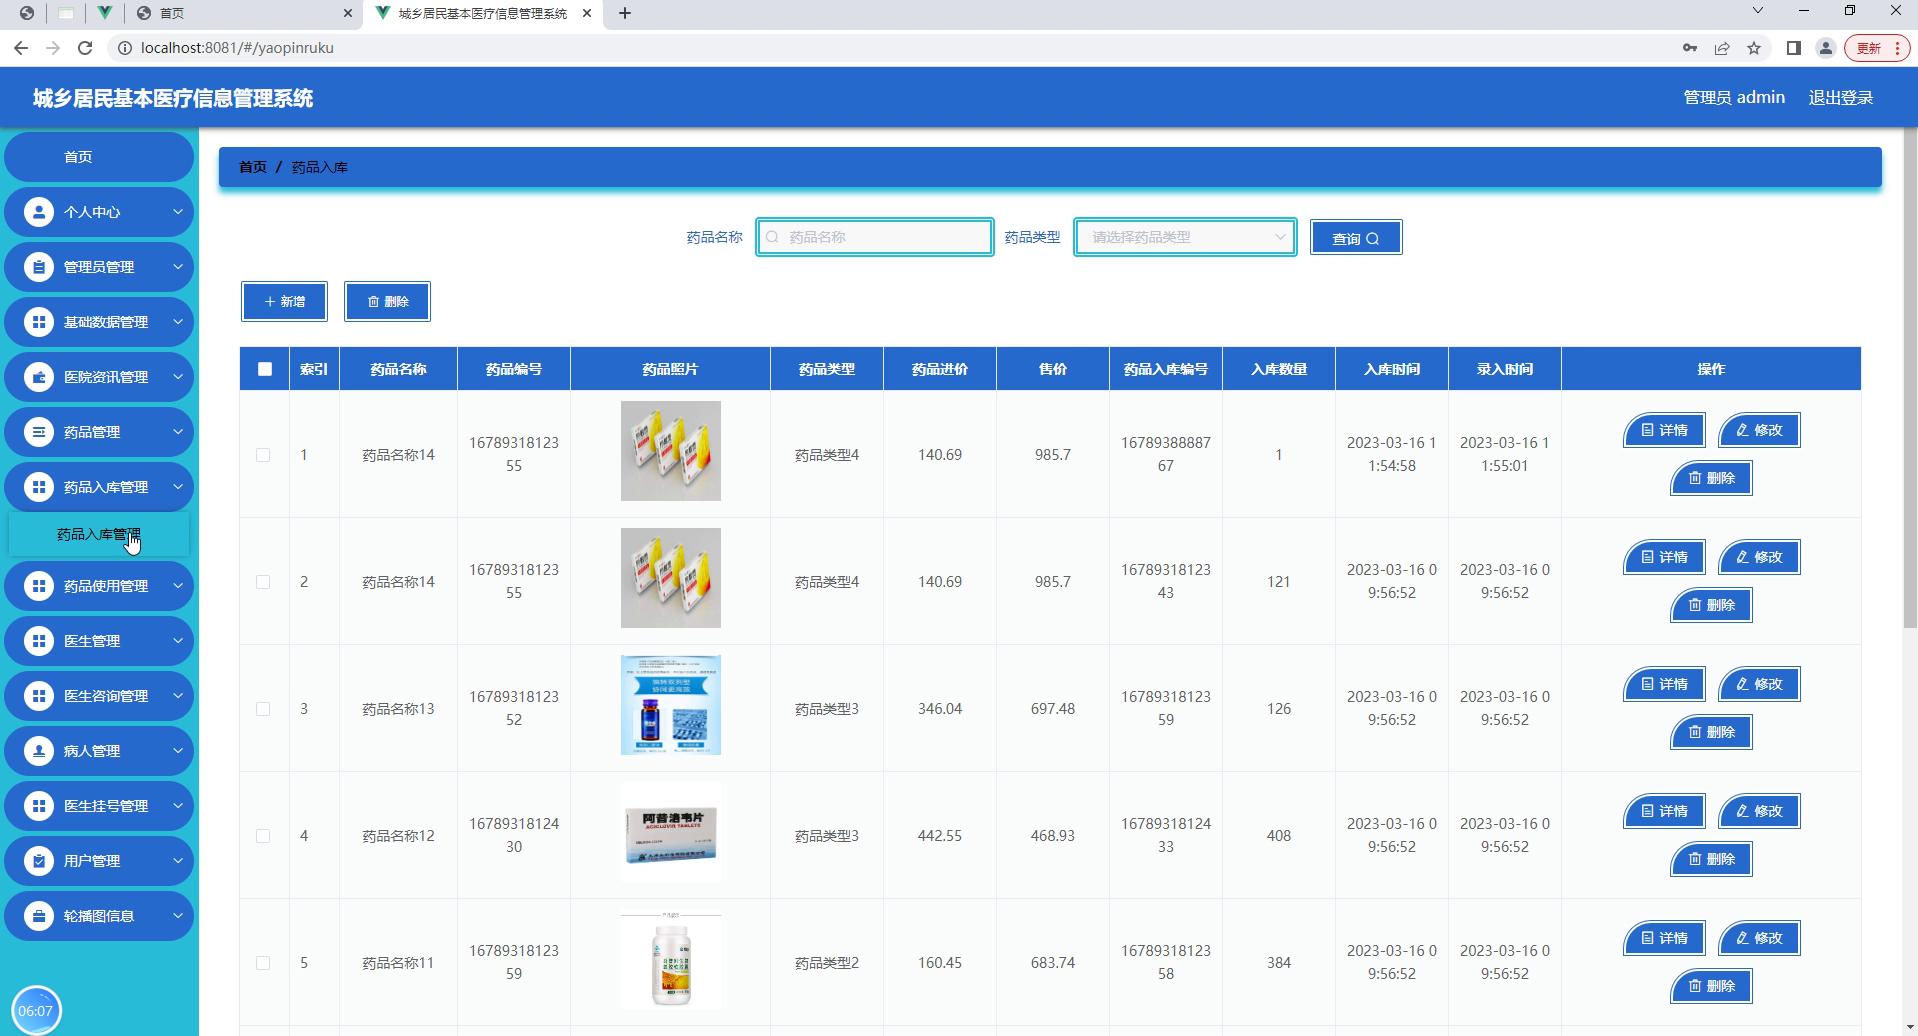Open the 请选择药品类型 dropdown
The width and height of the screenshot is (1918, 1036).
click(1185, 237)
